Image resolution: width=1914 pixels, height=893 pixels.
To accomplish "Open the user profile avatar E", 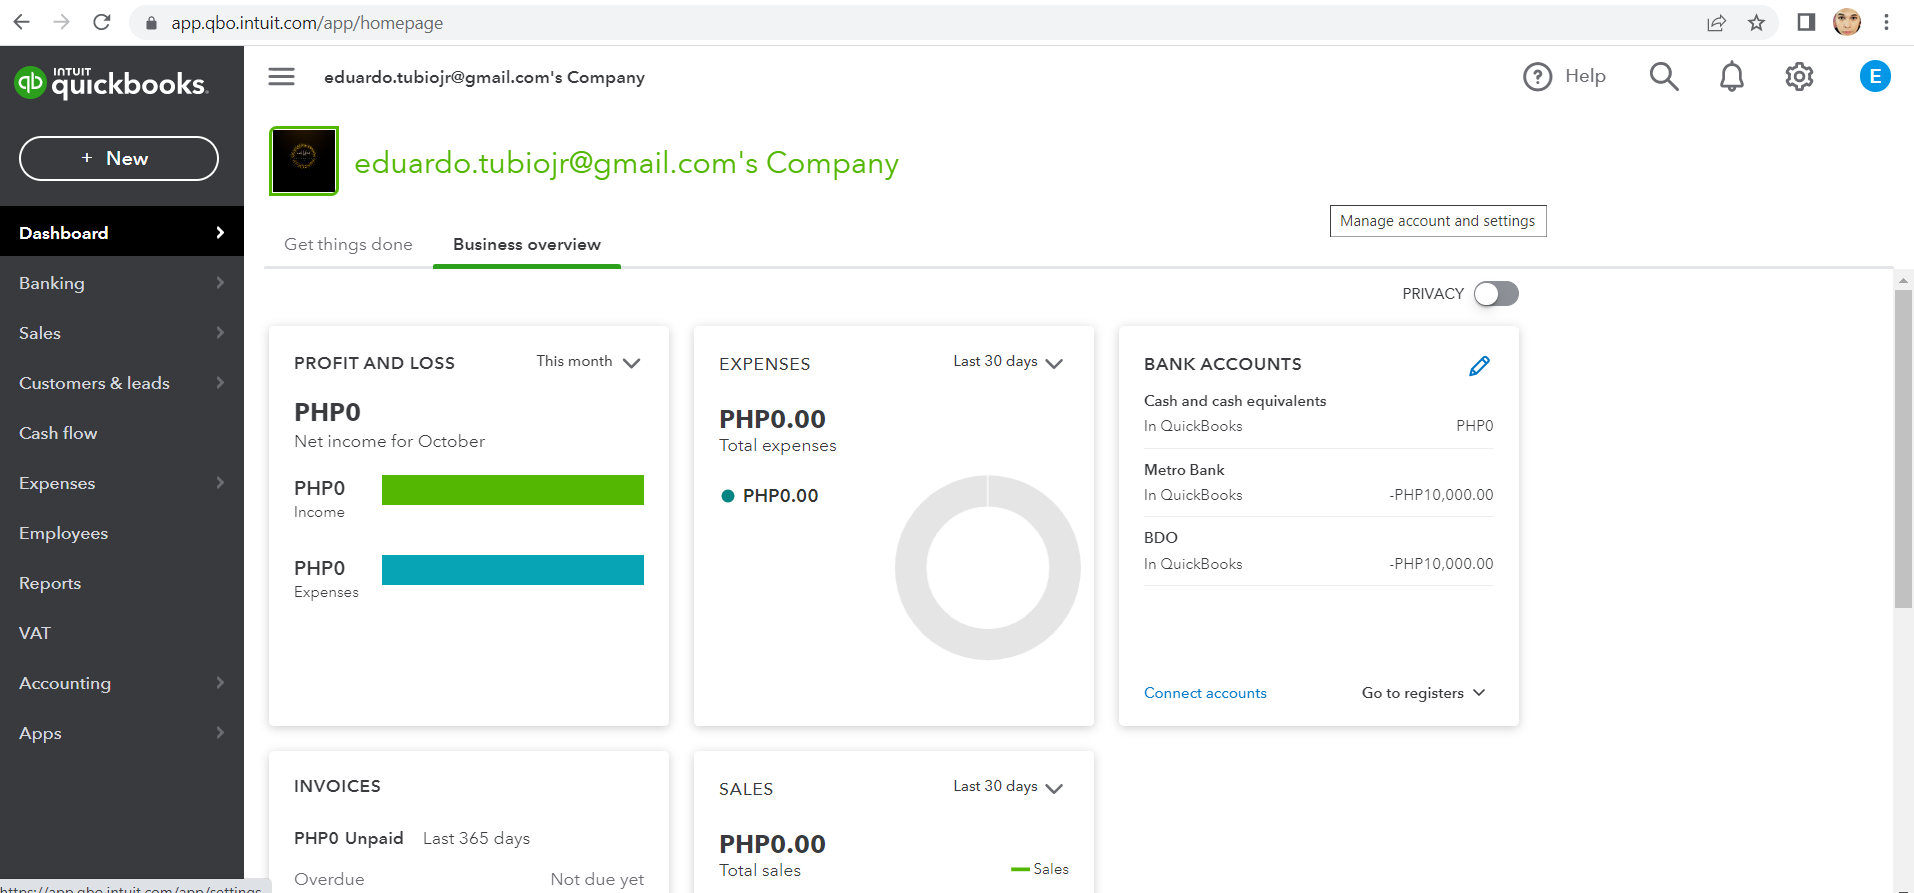I will pos(1875,76).
